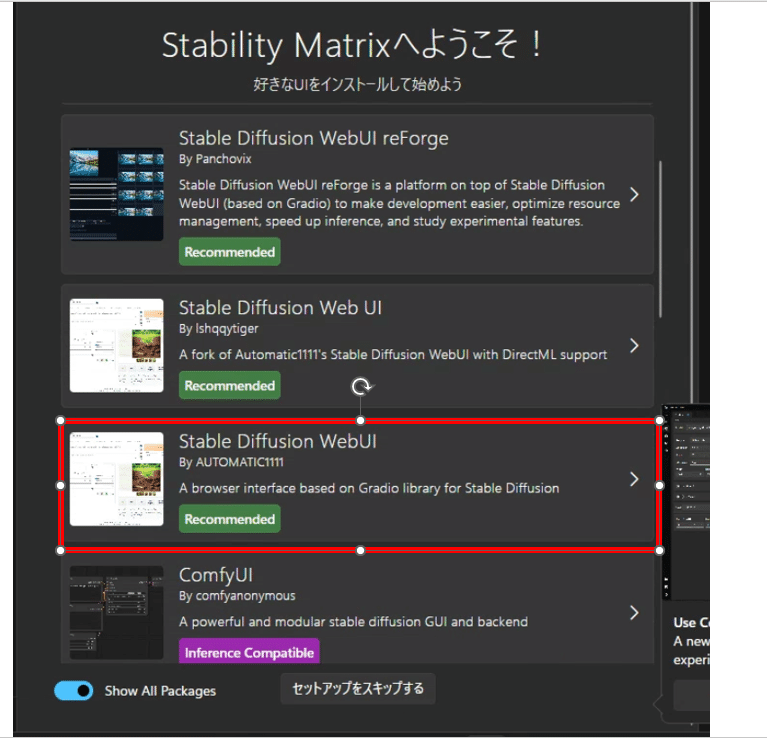Click the 'Show All Packages' label

tap(160, 691)
